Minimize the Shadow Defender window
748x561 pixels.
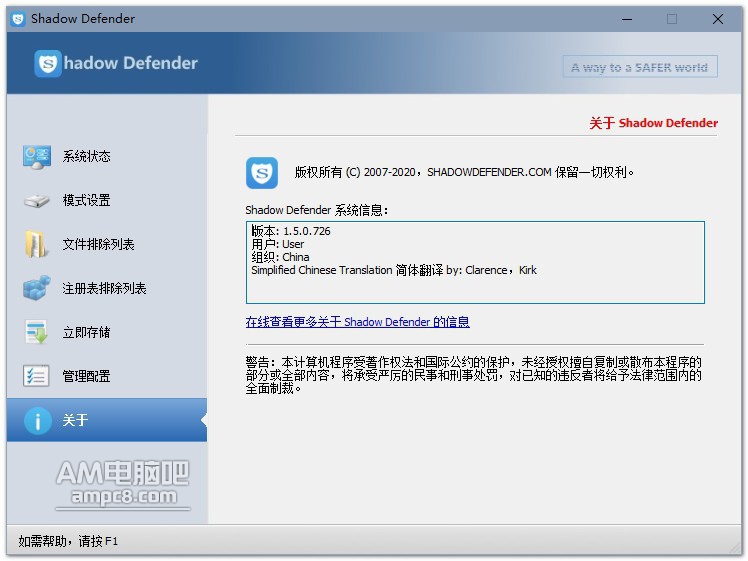point(627,19)
